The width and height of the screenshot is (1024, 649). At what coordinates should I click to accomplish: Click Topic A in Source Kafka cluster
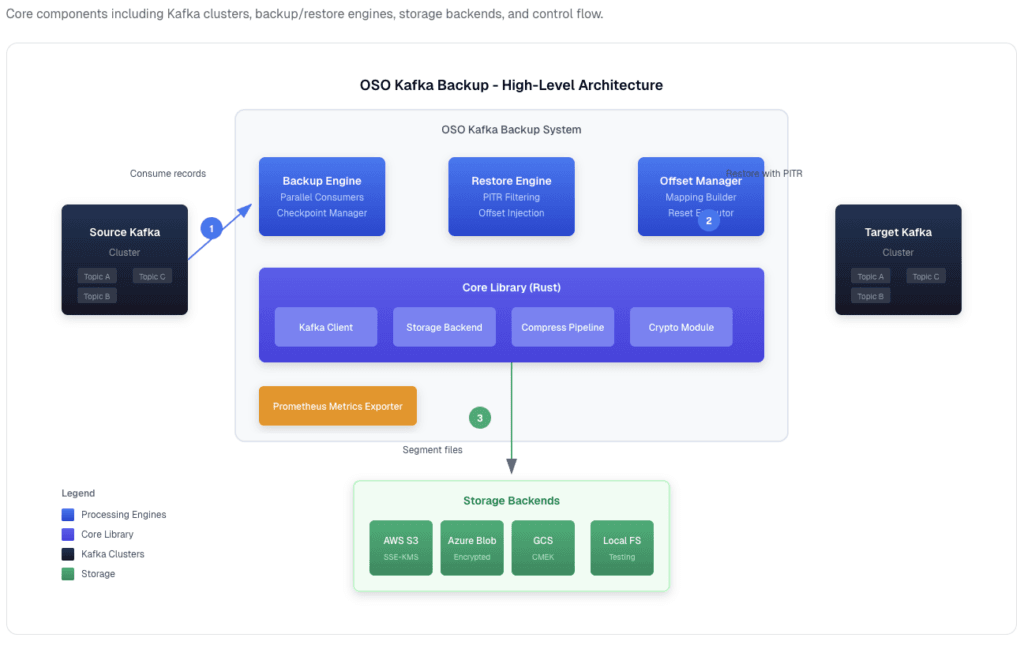(97, 276)
